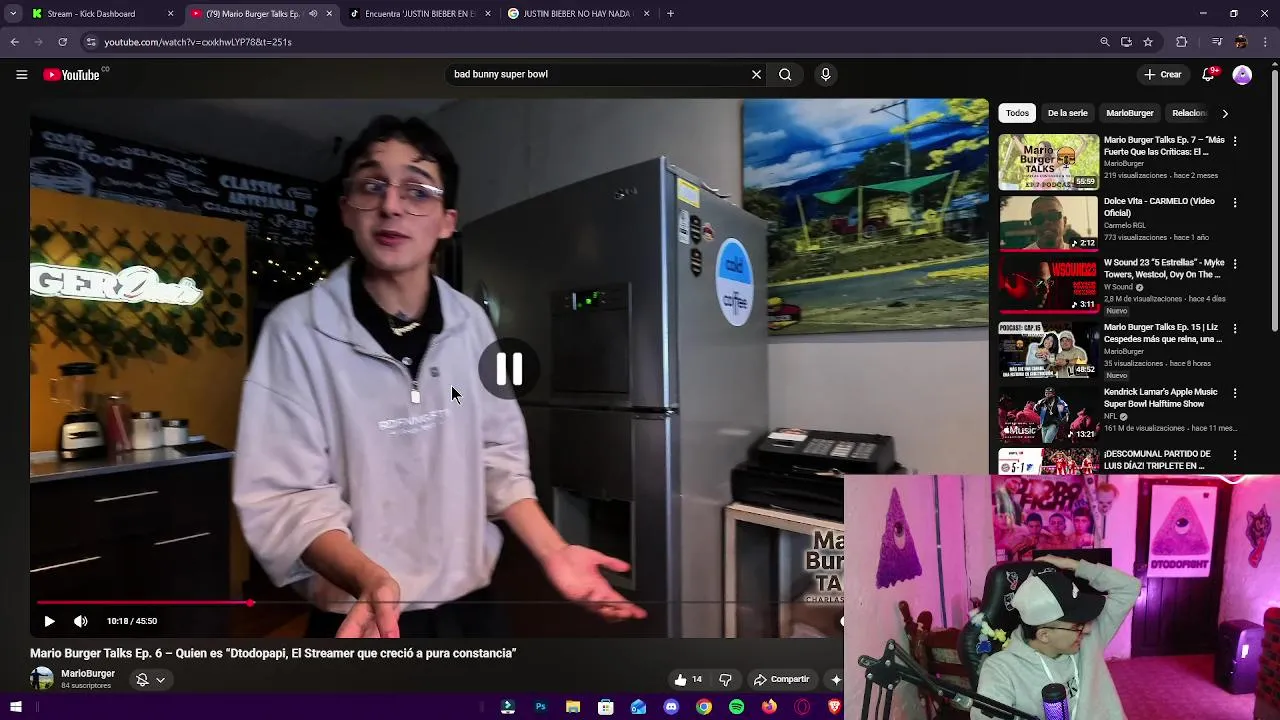The image size is (1280, 720).
Task: Open more options for Ep. 15 video
Action: coord(1234,328)
